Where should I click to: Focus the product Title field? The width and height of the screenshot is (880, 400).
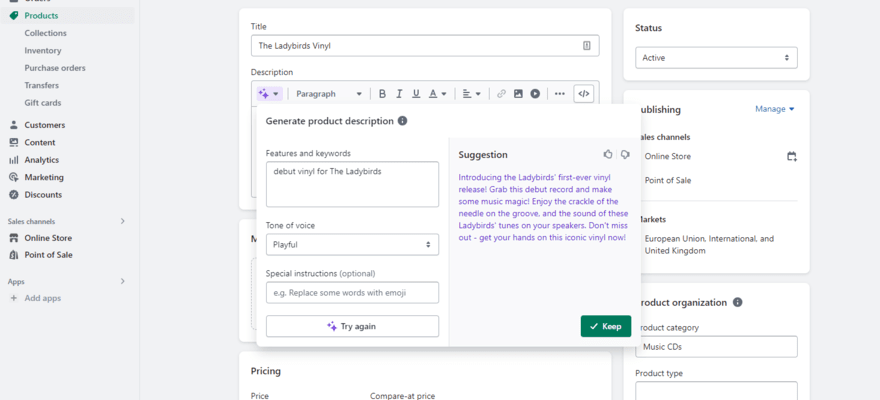(425, 45)
